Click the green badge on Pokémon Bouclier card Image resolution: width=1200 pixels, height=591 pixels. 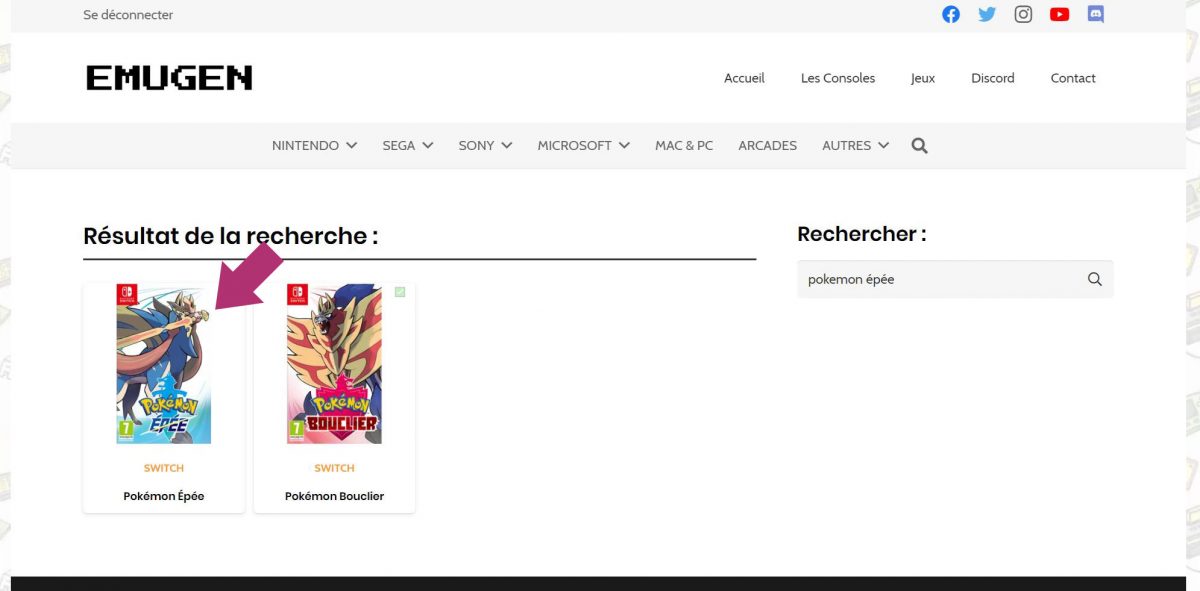[400, 292]
